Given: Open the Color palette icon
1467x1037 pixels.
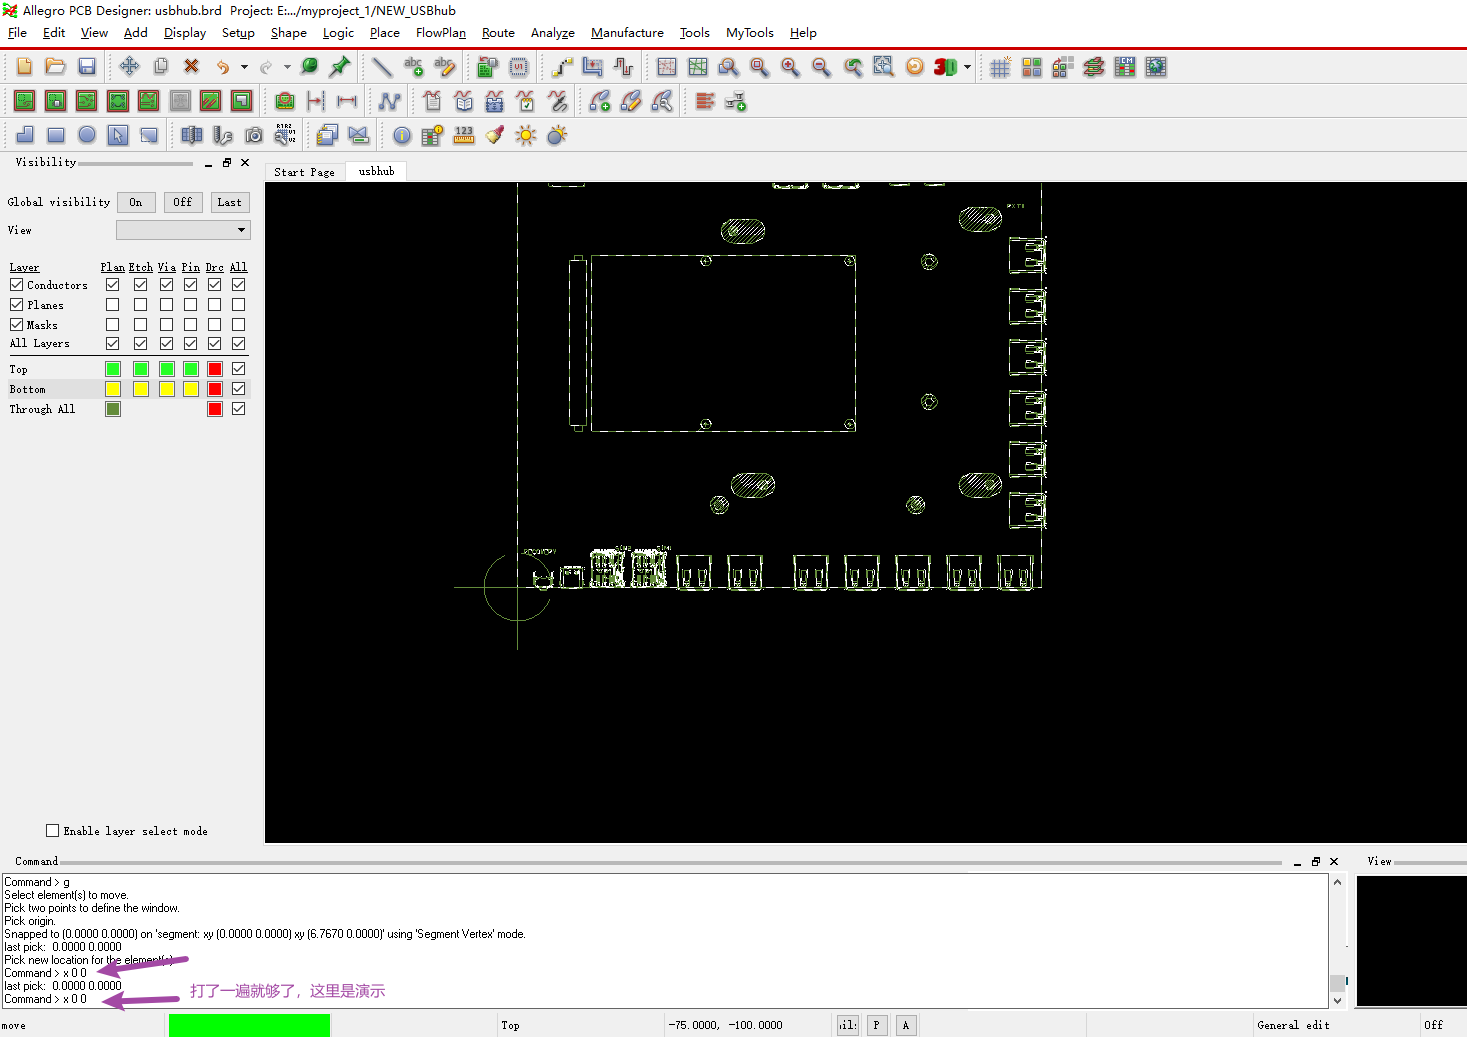Looking at the screenshot, I should click(1031, 67).
